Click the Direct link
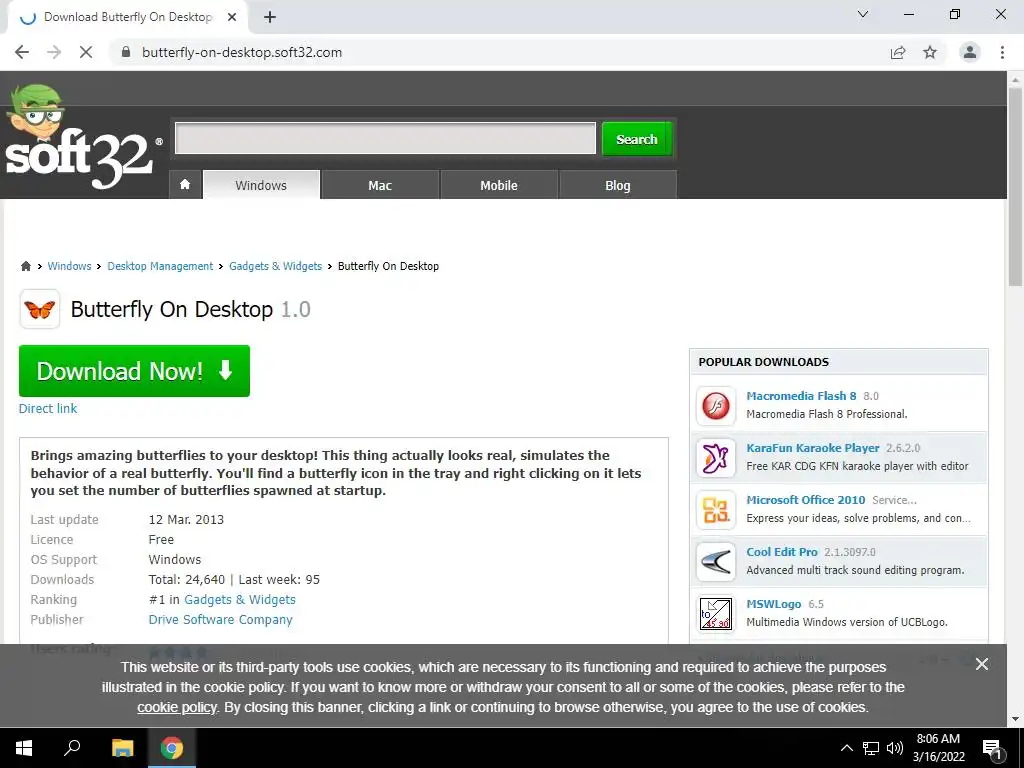Screen dimensions: 1024x768 point(48,408)
